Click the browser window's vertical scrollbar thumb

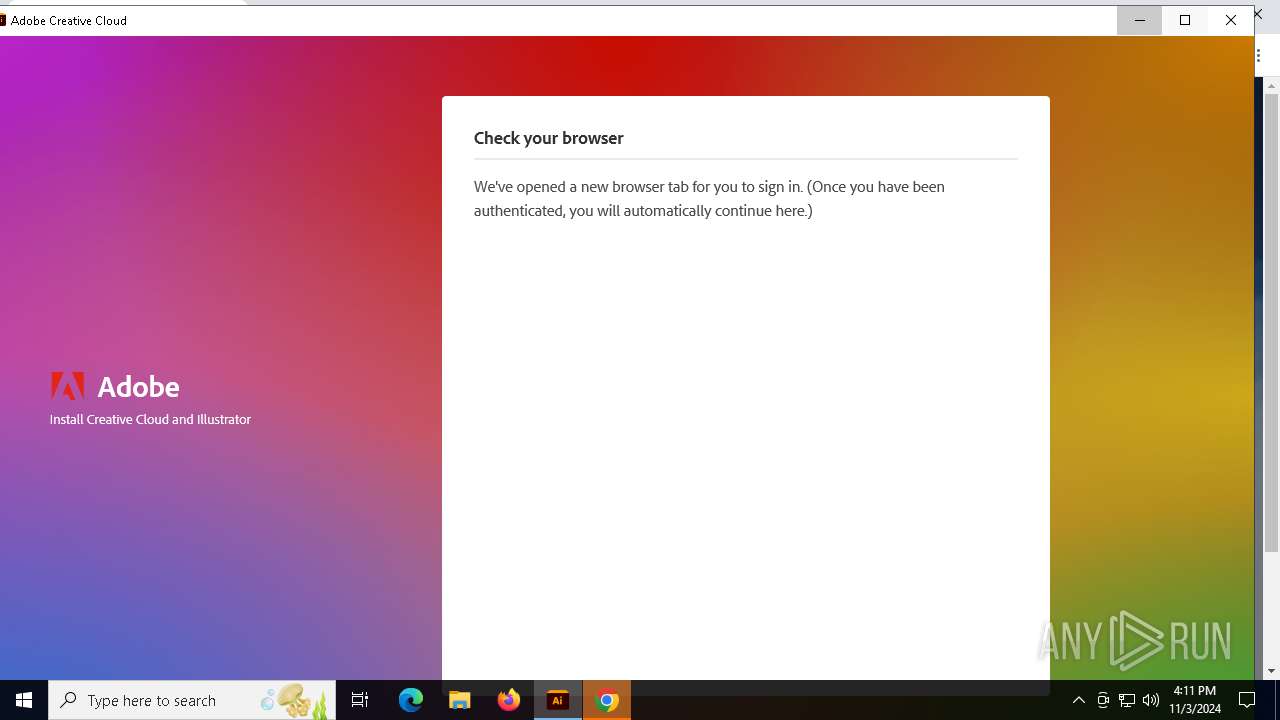[x=1272, y=325]
